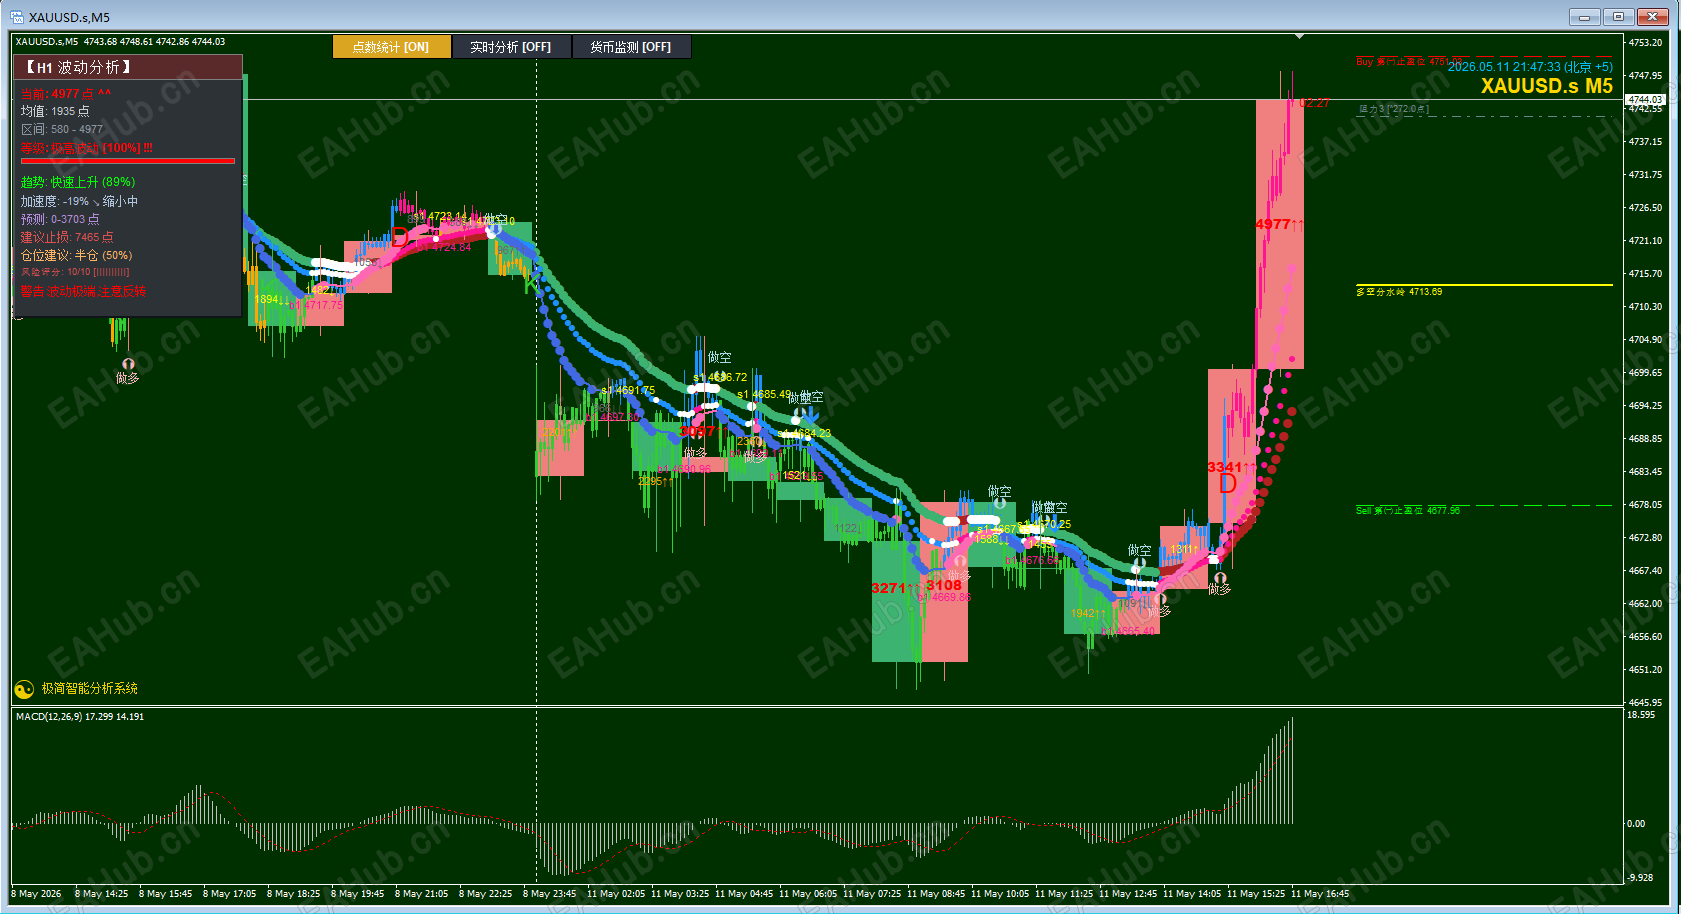Viewport: 1681px width, 914px height.
Task: Click the yin-yang logo icon at the bottom left of the chart
Action: 24,689
